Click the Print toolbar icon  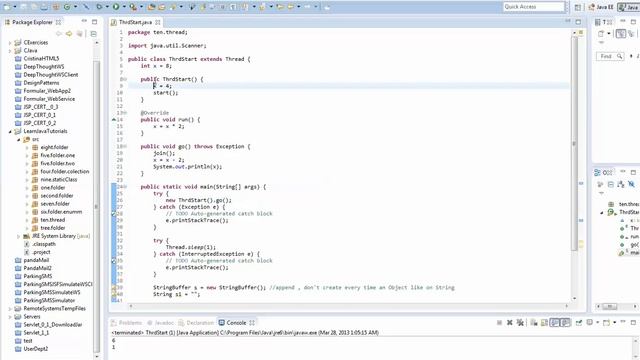click(44, 7)
